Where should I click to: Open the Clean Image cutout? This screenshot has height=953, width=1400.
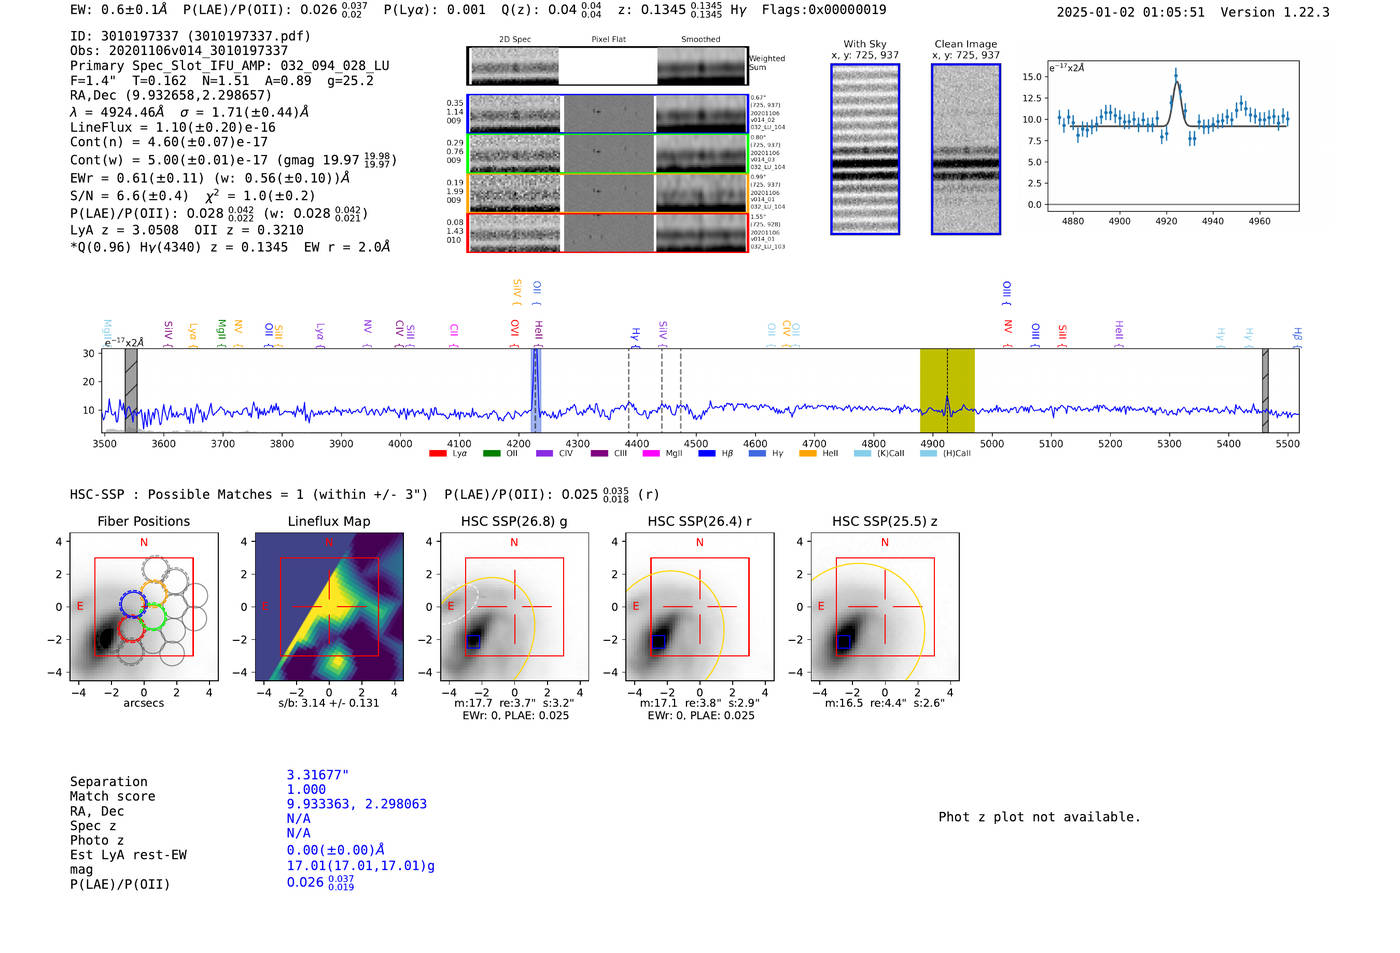[966, 149]
